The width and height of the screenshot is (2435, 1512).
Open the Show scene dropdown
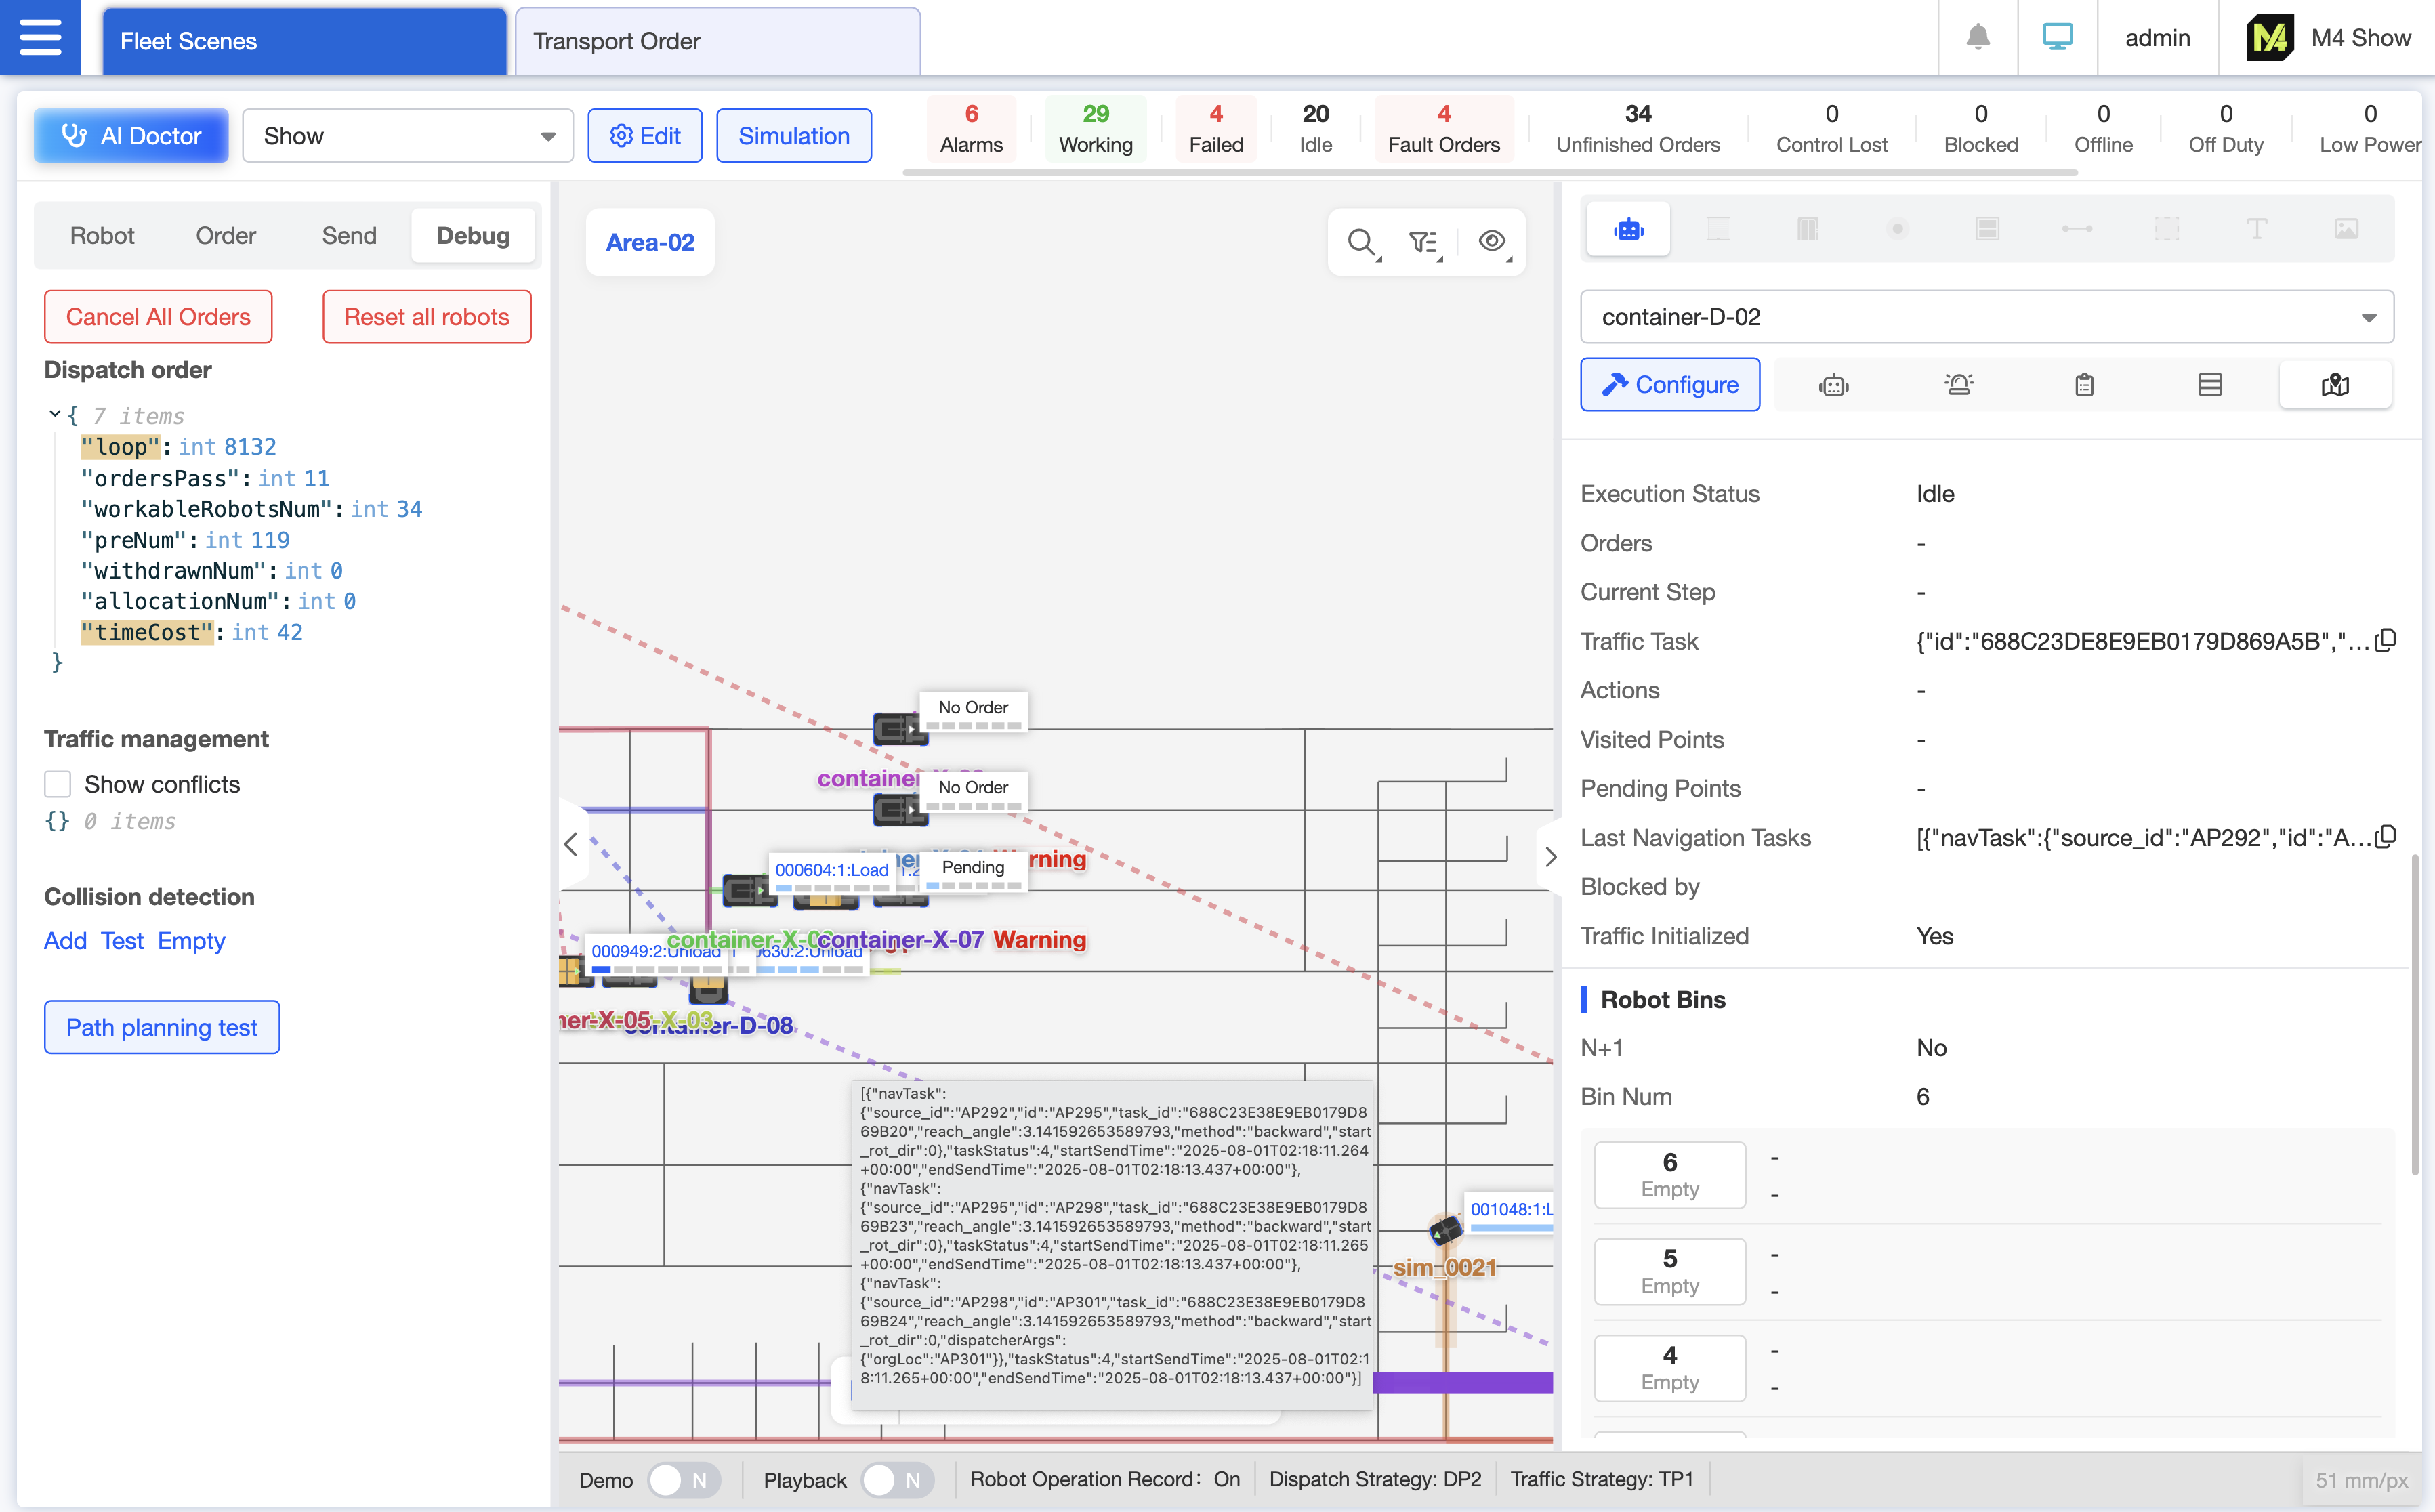(x=408, y=136)
